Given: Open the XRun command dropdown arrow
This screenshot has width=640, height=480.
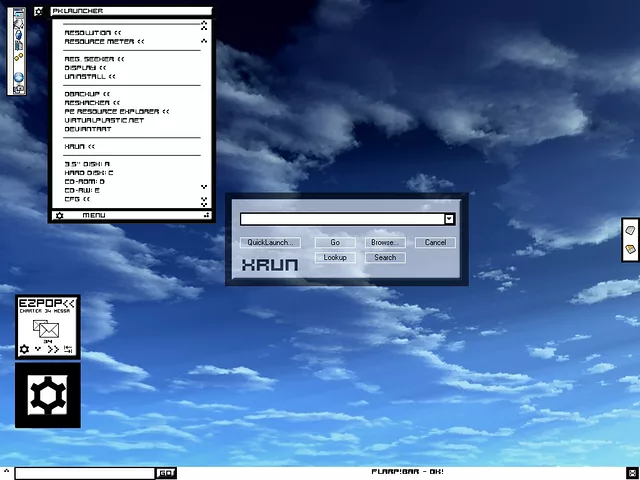Looking at the screenshot, I should (449, 219).
